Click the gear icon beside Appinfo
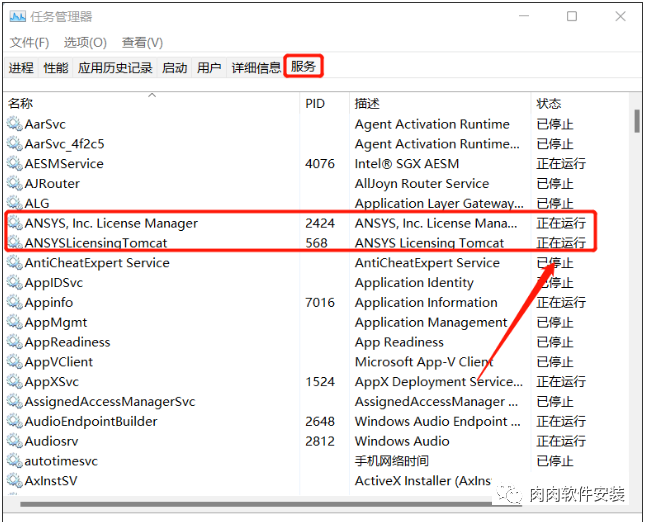The width and height of the screenshot is (645, 522). (14, 302)
